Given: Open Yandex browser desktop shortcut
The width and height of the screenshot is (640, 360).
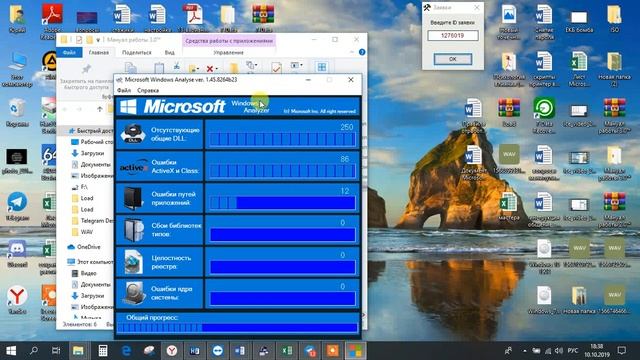Looking at the screenshot, I should (x=17, y=300).
